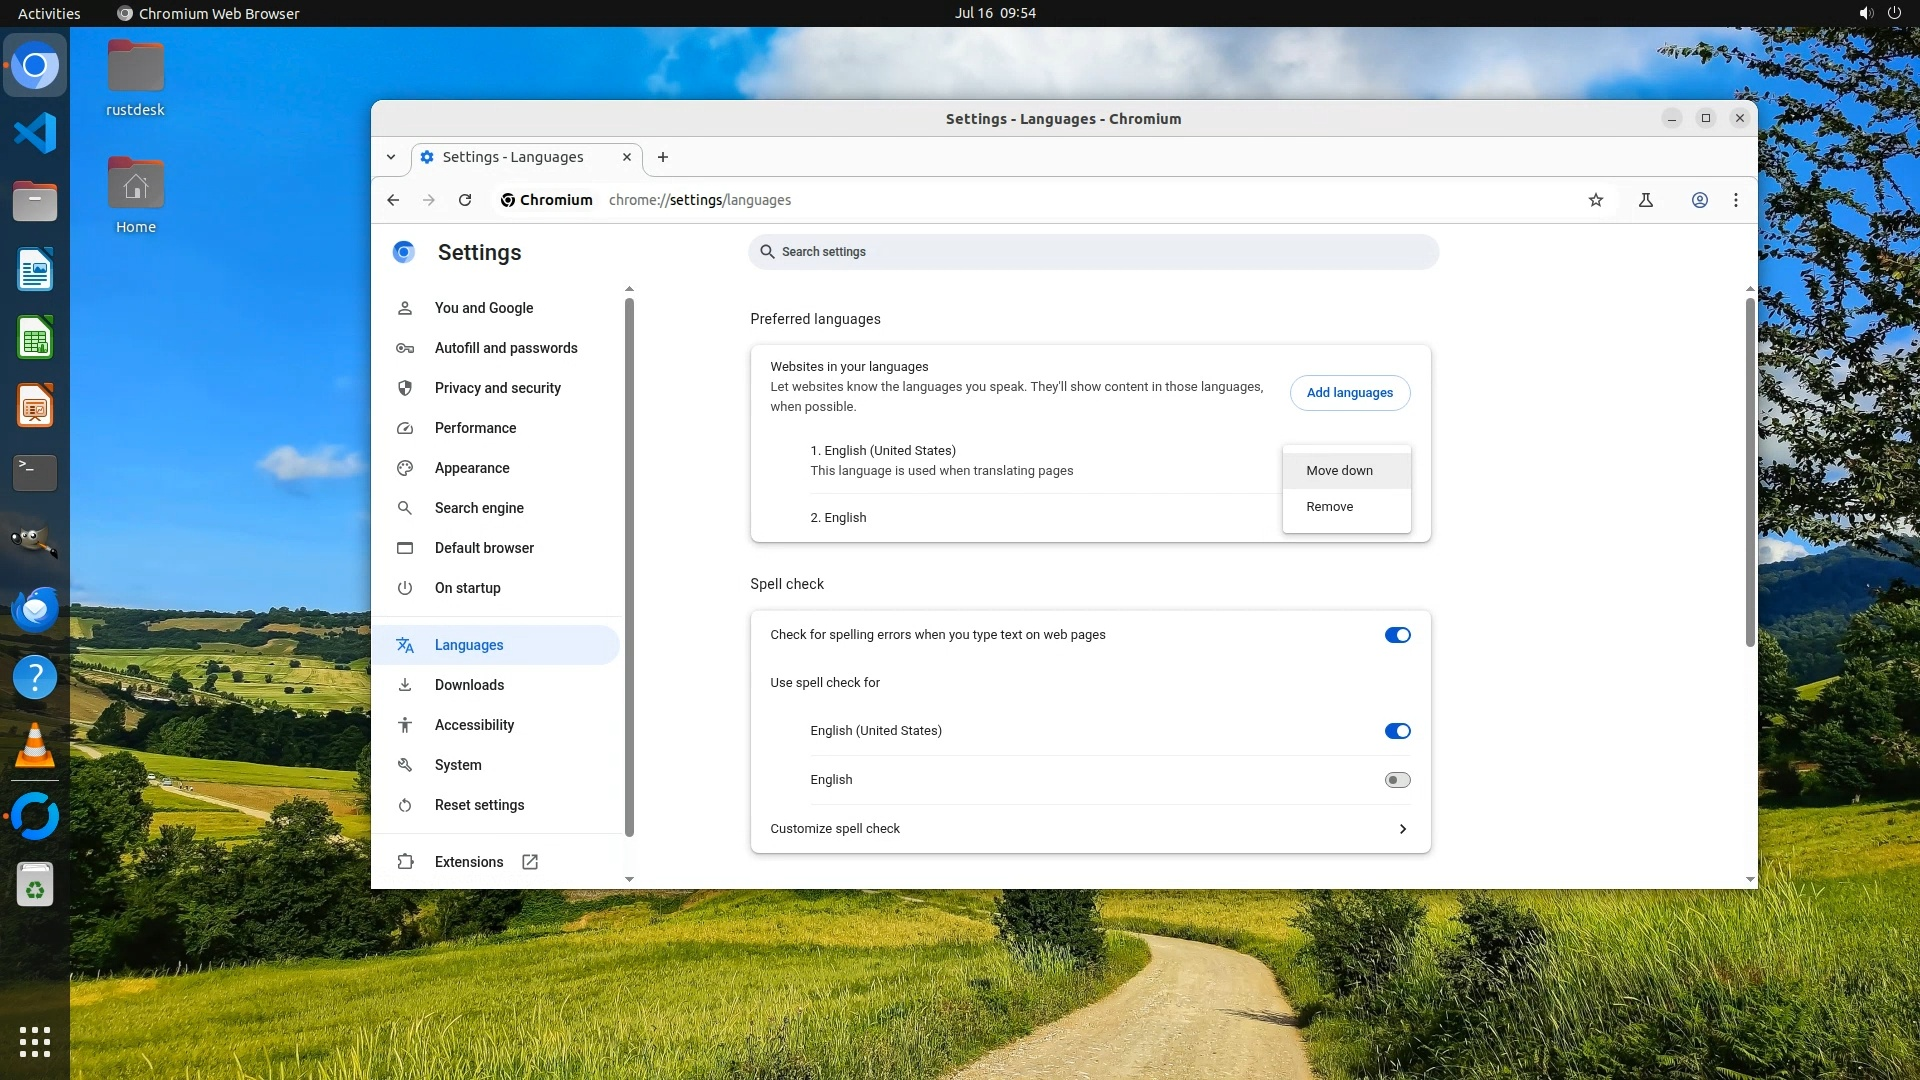Reload the settings page
This screenshot has height=1080, width=1920.
coord(465,200)
